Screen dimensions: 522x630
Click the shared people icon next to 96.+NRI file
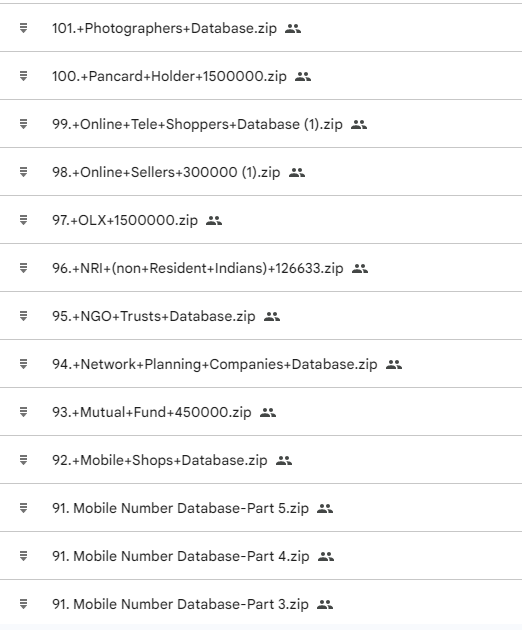360,268
